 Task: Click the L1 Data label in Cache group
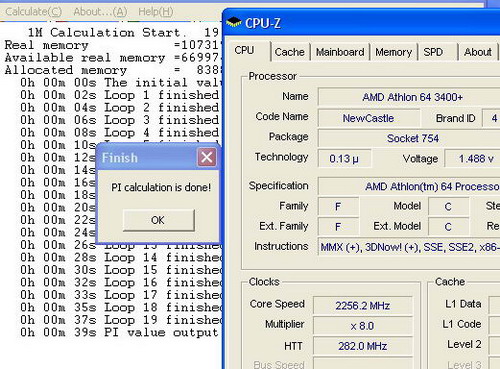coord(463,304)
